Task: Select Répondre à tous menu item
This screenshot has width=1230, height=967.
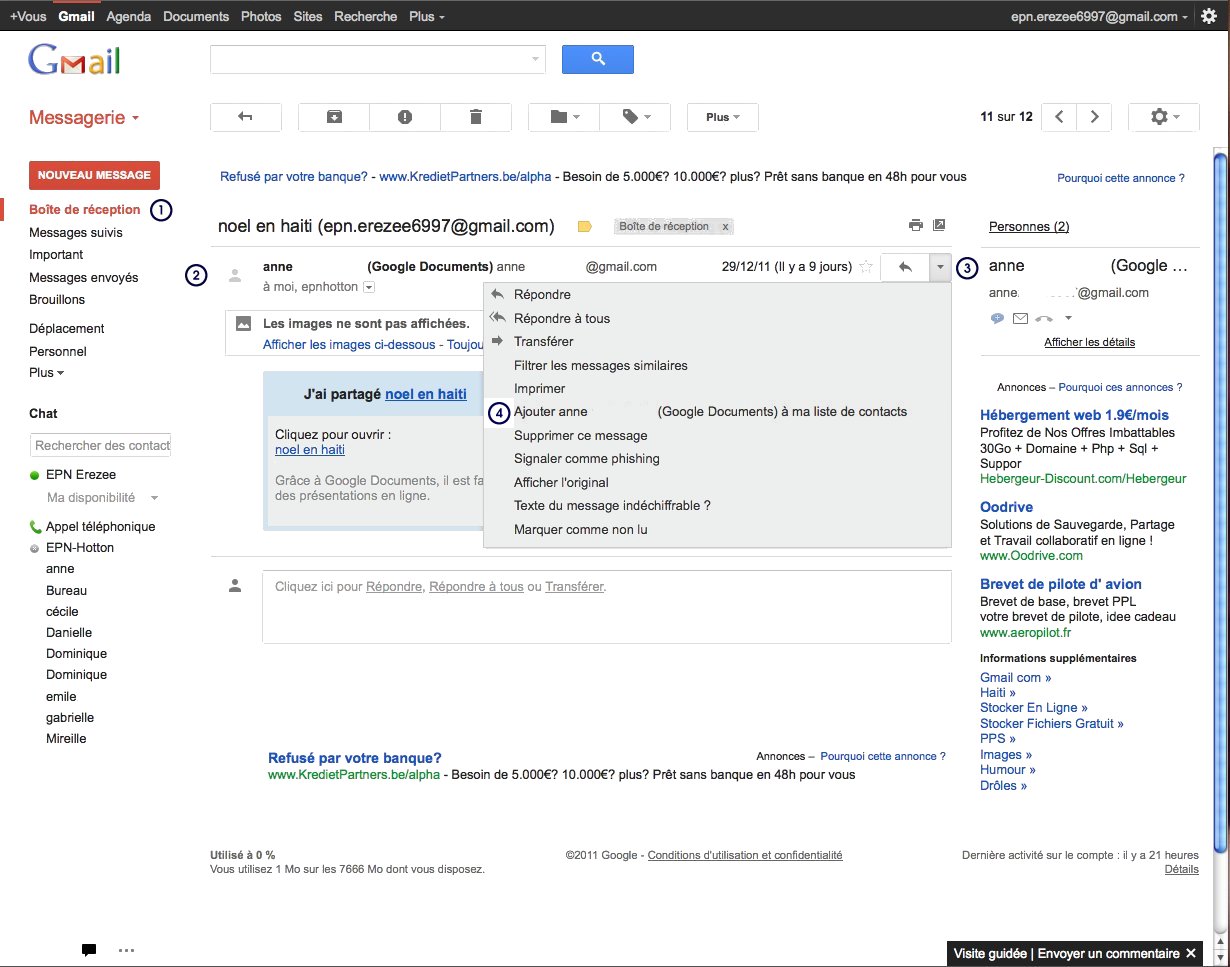Action: point(717,318)
